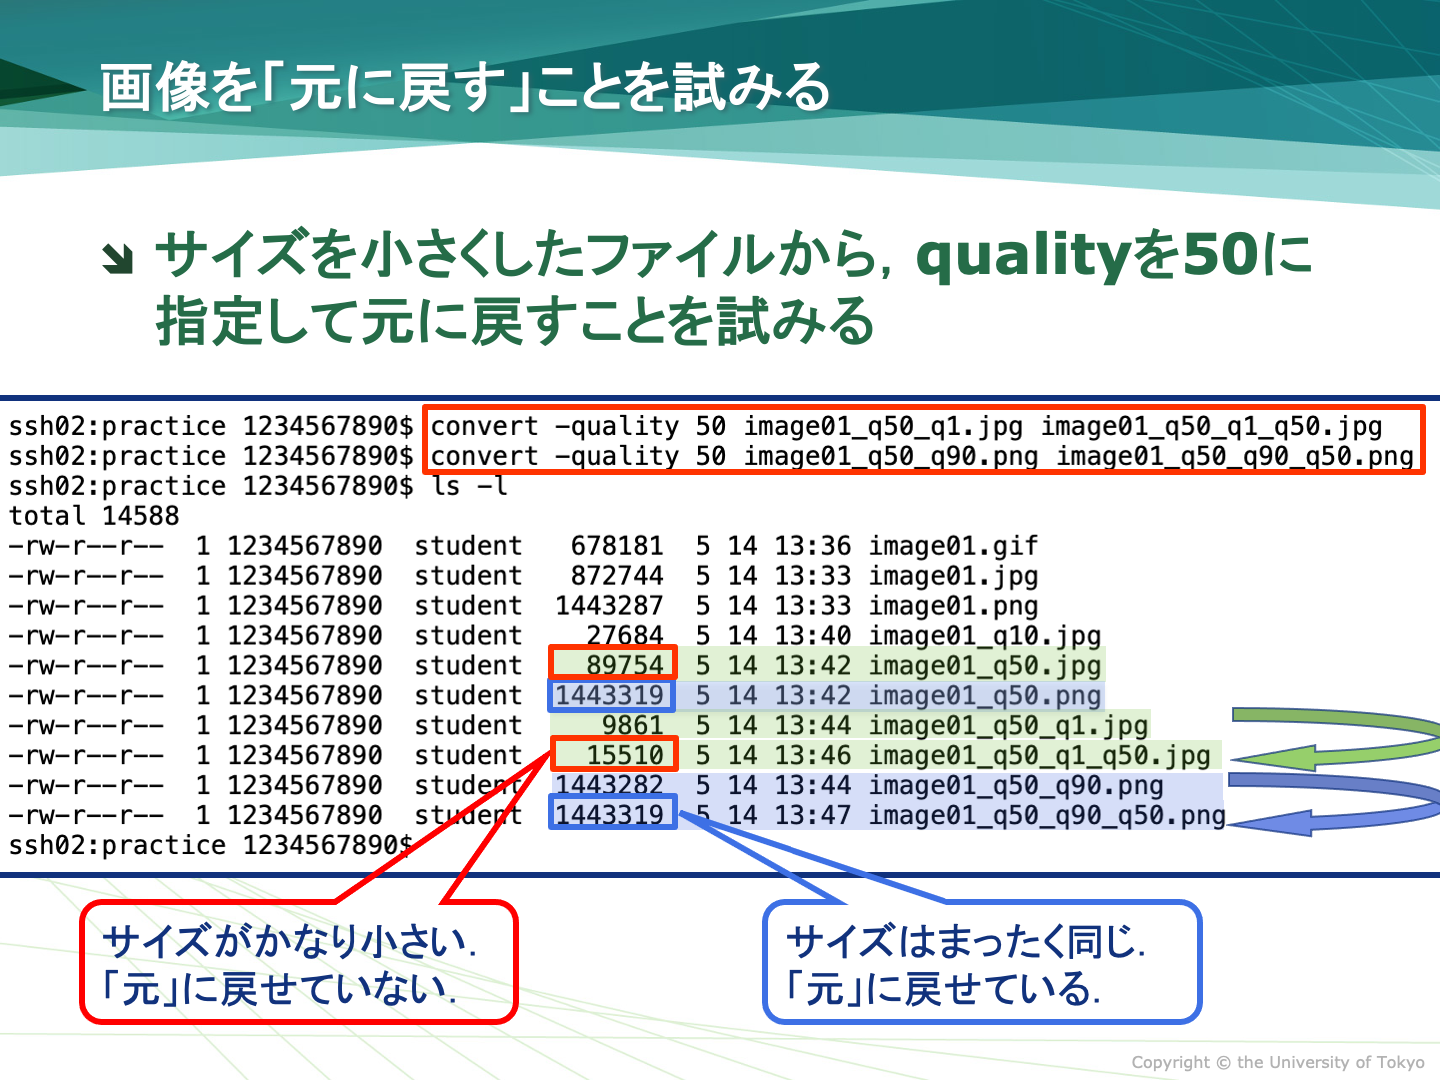The width and height of the screenshot is (1440, 1080).
Task: Click permissions -rw-r--r-- of image01.gif row
Action: tap(86, 546)
